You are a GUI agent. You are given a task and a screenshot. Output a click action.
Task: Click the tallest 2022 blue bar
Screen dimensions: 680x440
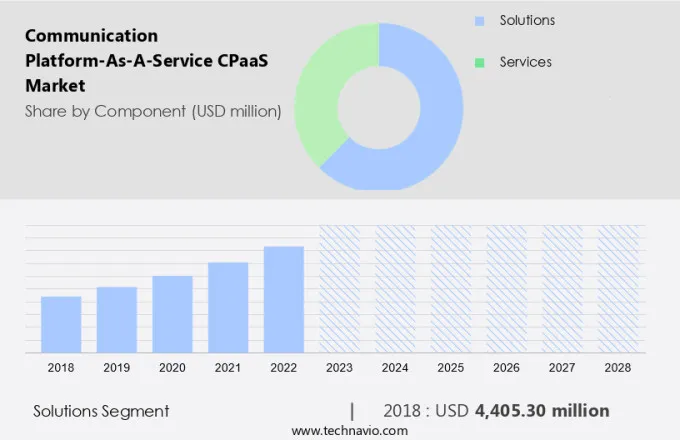click(284, 299)
